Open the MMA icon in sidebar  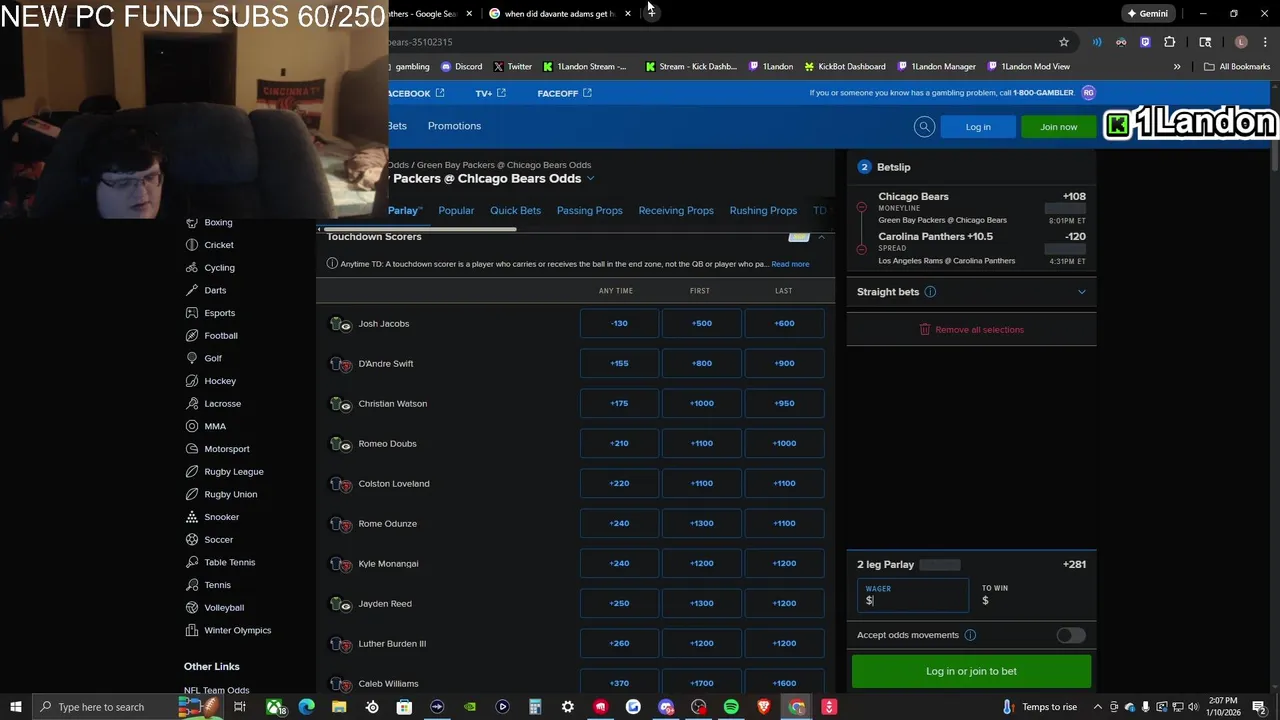(192, 426)
